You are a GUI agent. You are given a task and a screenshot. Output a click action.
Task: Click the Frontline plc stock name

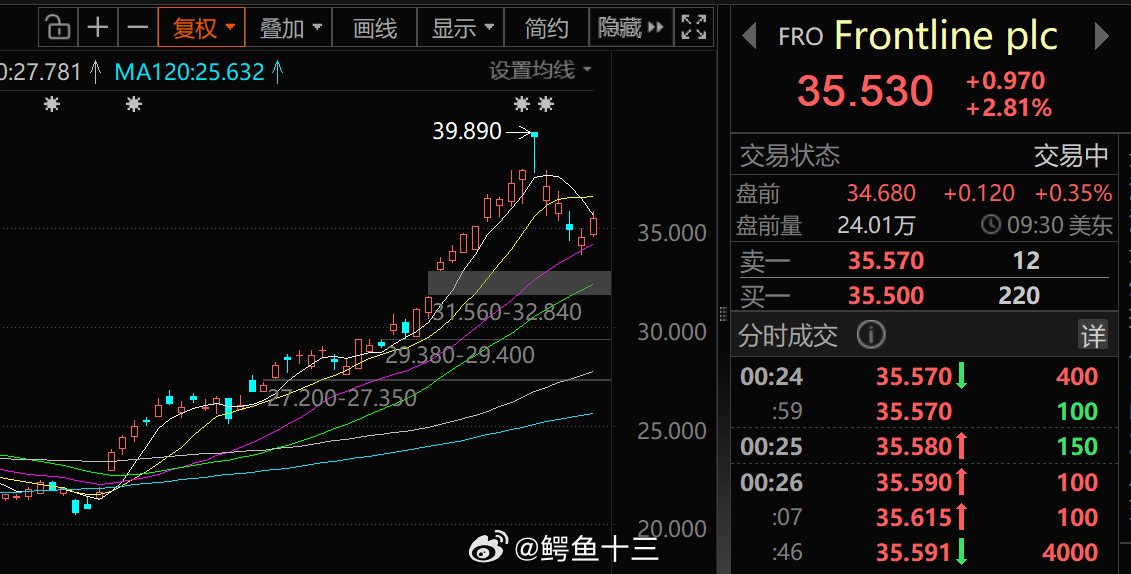click(x=946, y=35)
